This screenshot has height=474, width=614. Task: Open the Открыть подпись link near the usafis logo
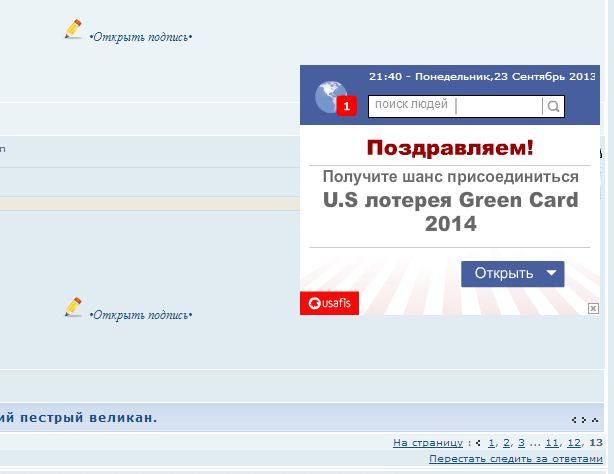point(141,315)
